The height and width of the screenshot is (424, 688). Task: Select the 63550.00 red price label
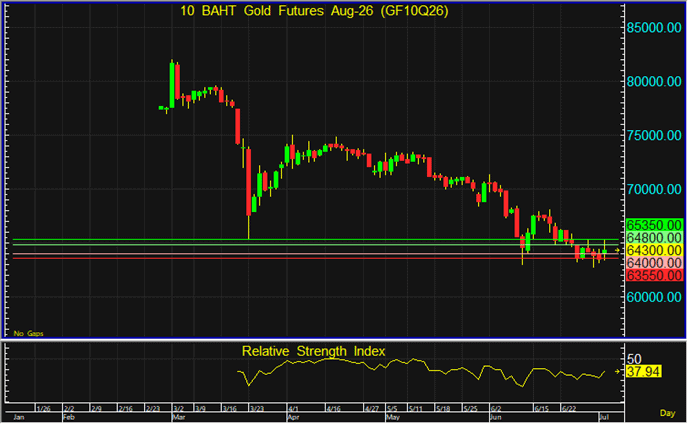pos(654,276)
